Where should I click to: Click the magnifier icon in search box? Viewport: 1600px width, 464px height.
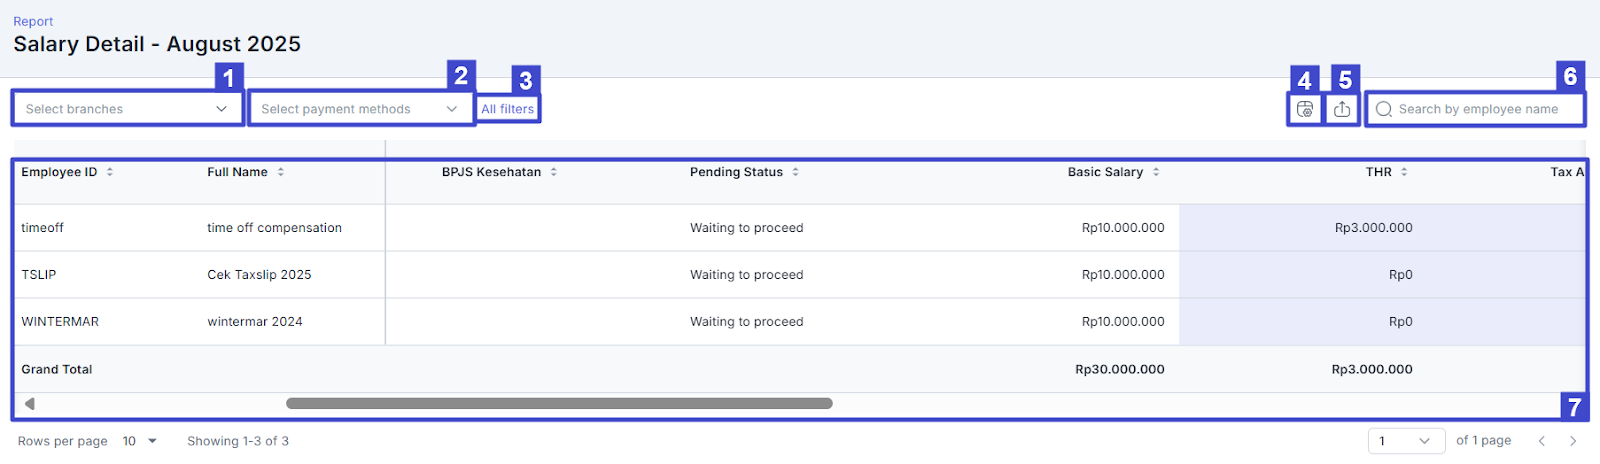[x=1384, y=109]
